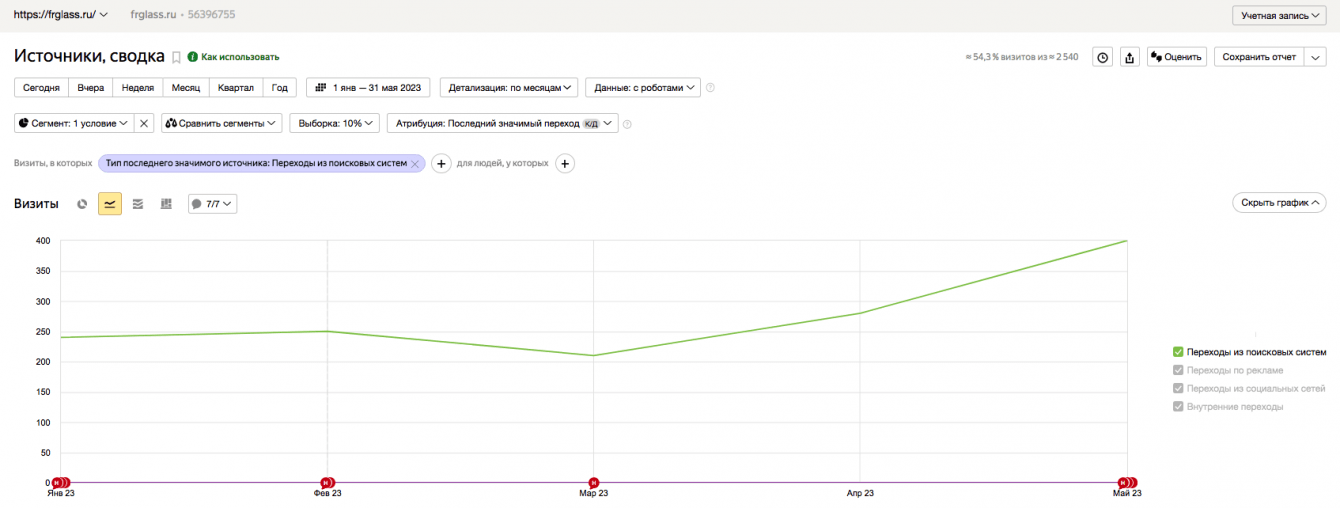1340x508 pixels.
Task: Click the export/share report icon
Action: point(1130,57)
